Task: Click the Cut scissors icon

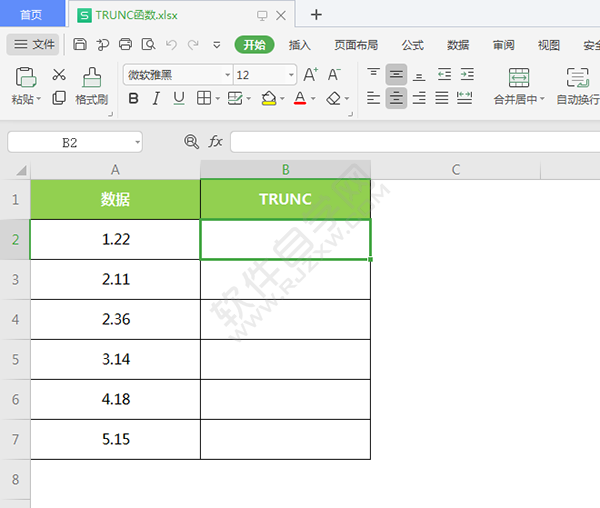Action: (x=59, y=74)
